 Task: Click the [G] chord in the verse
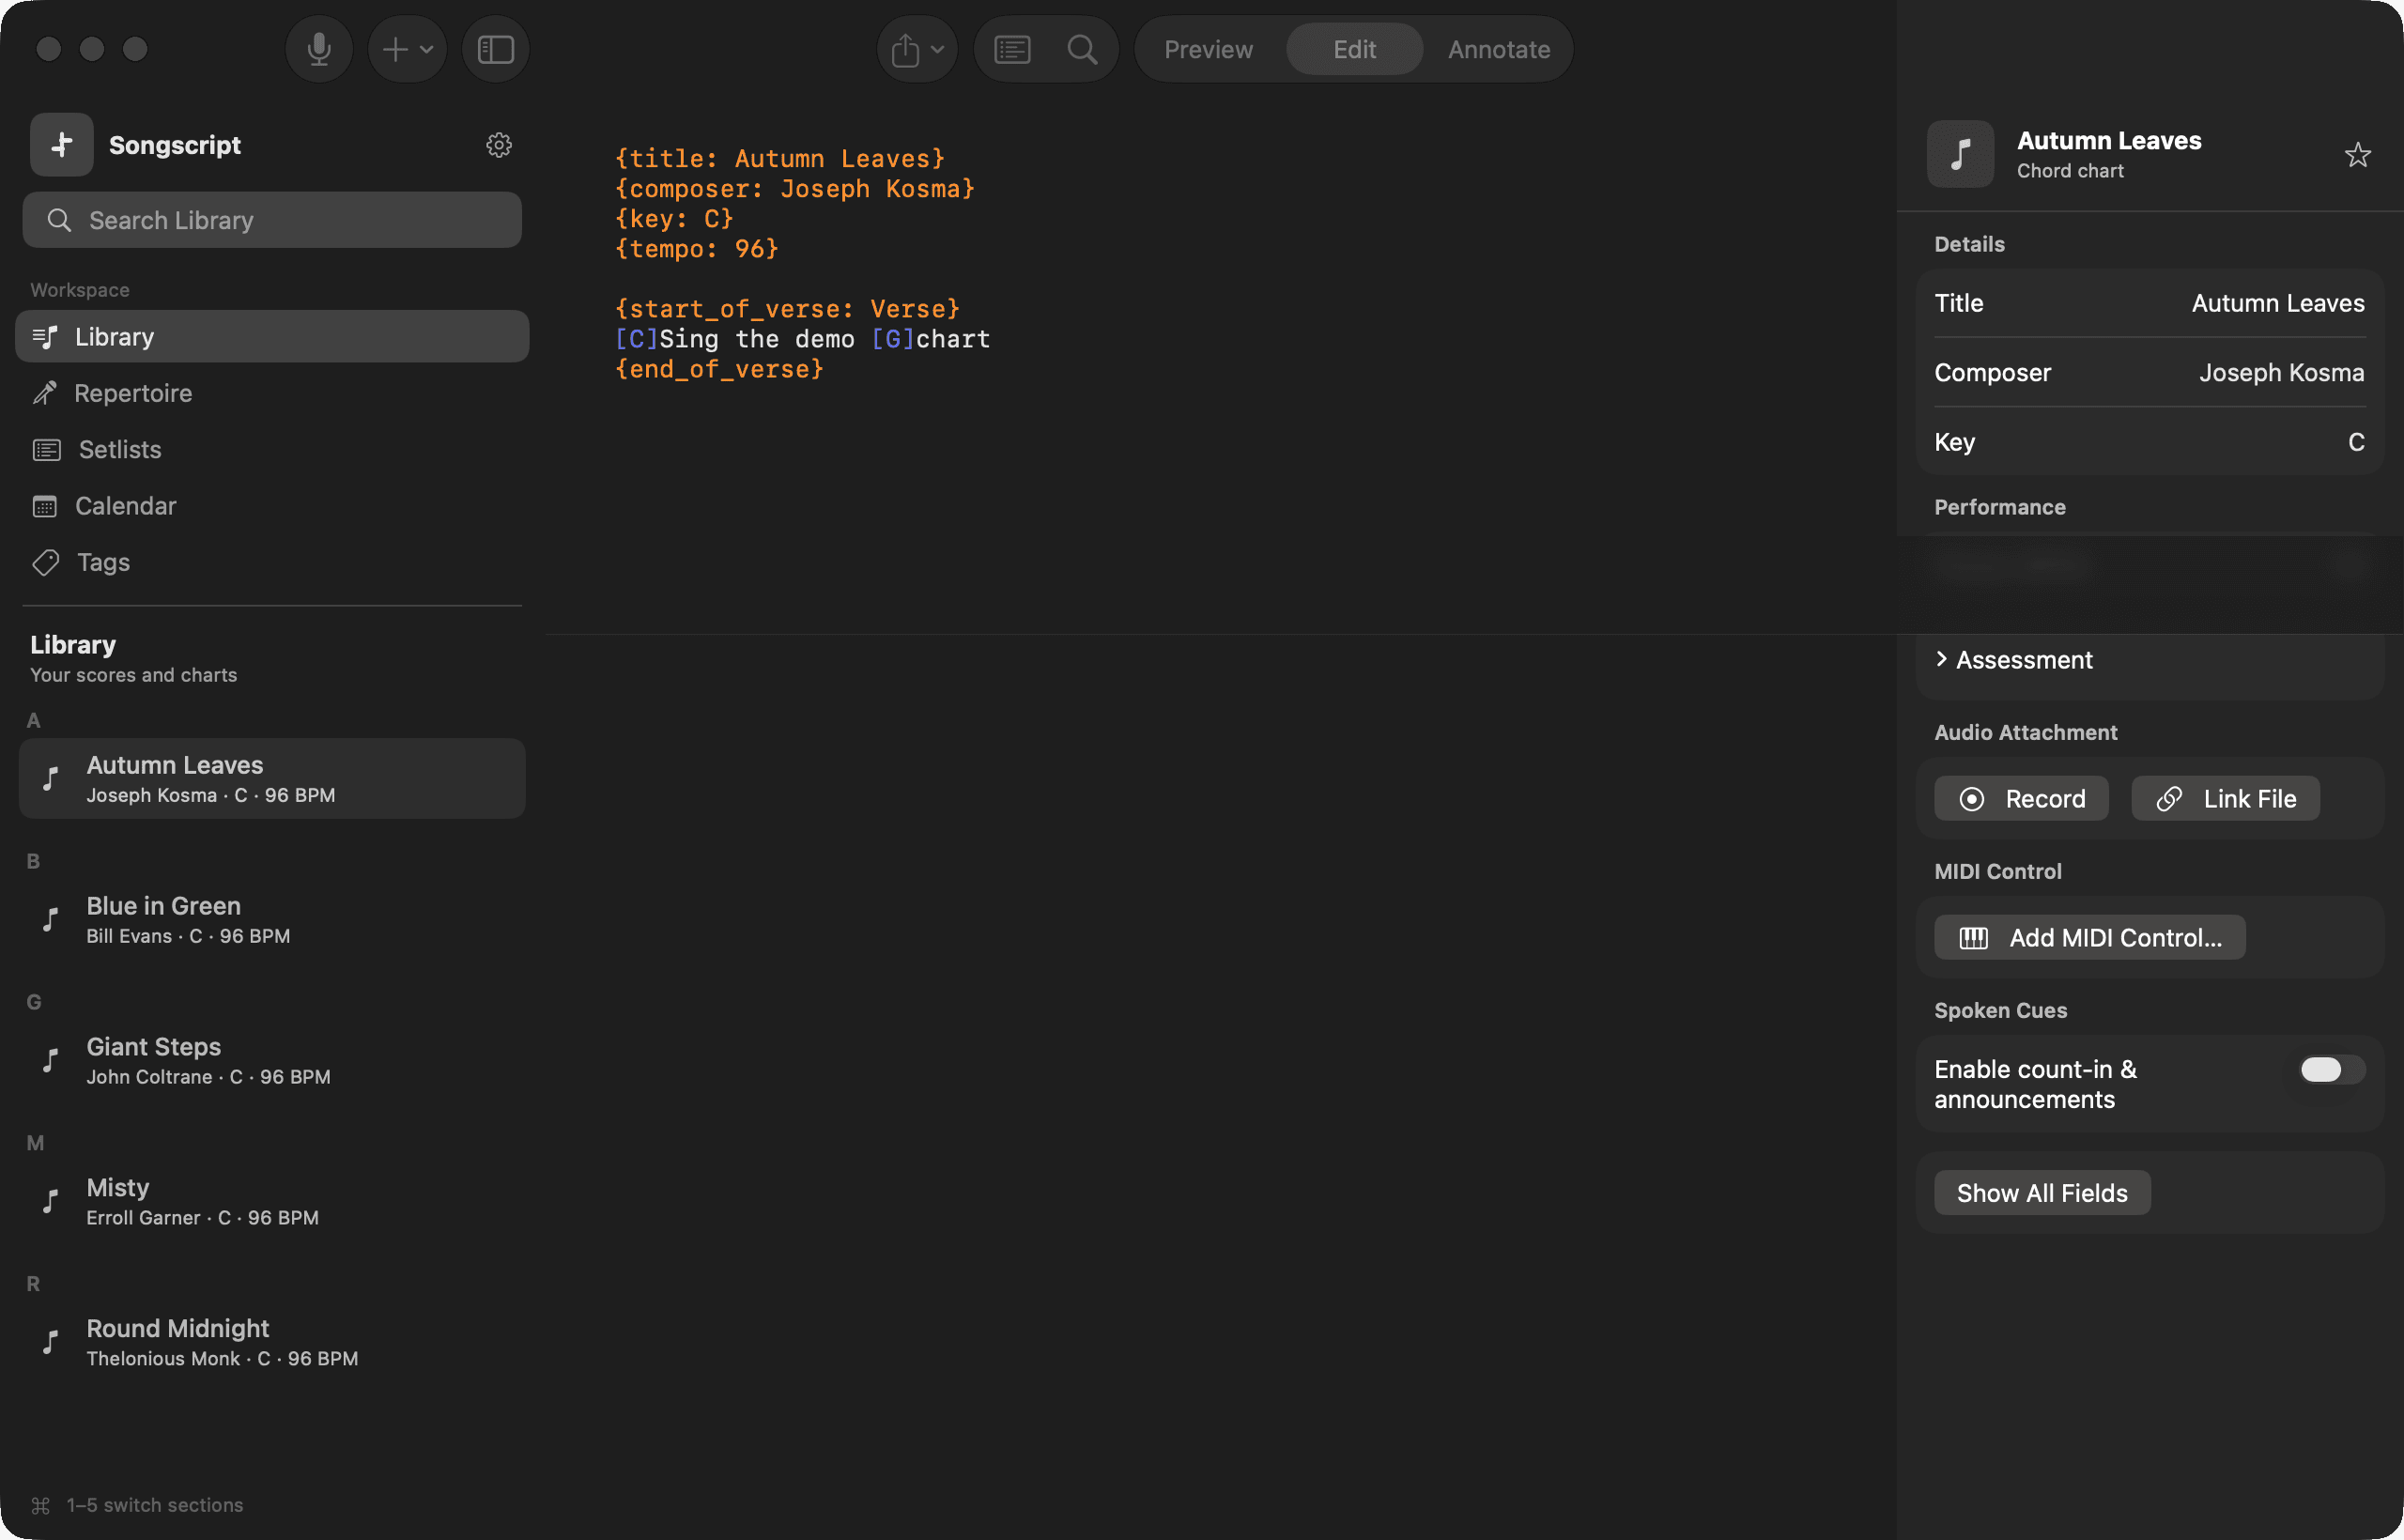[893, 339]
